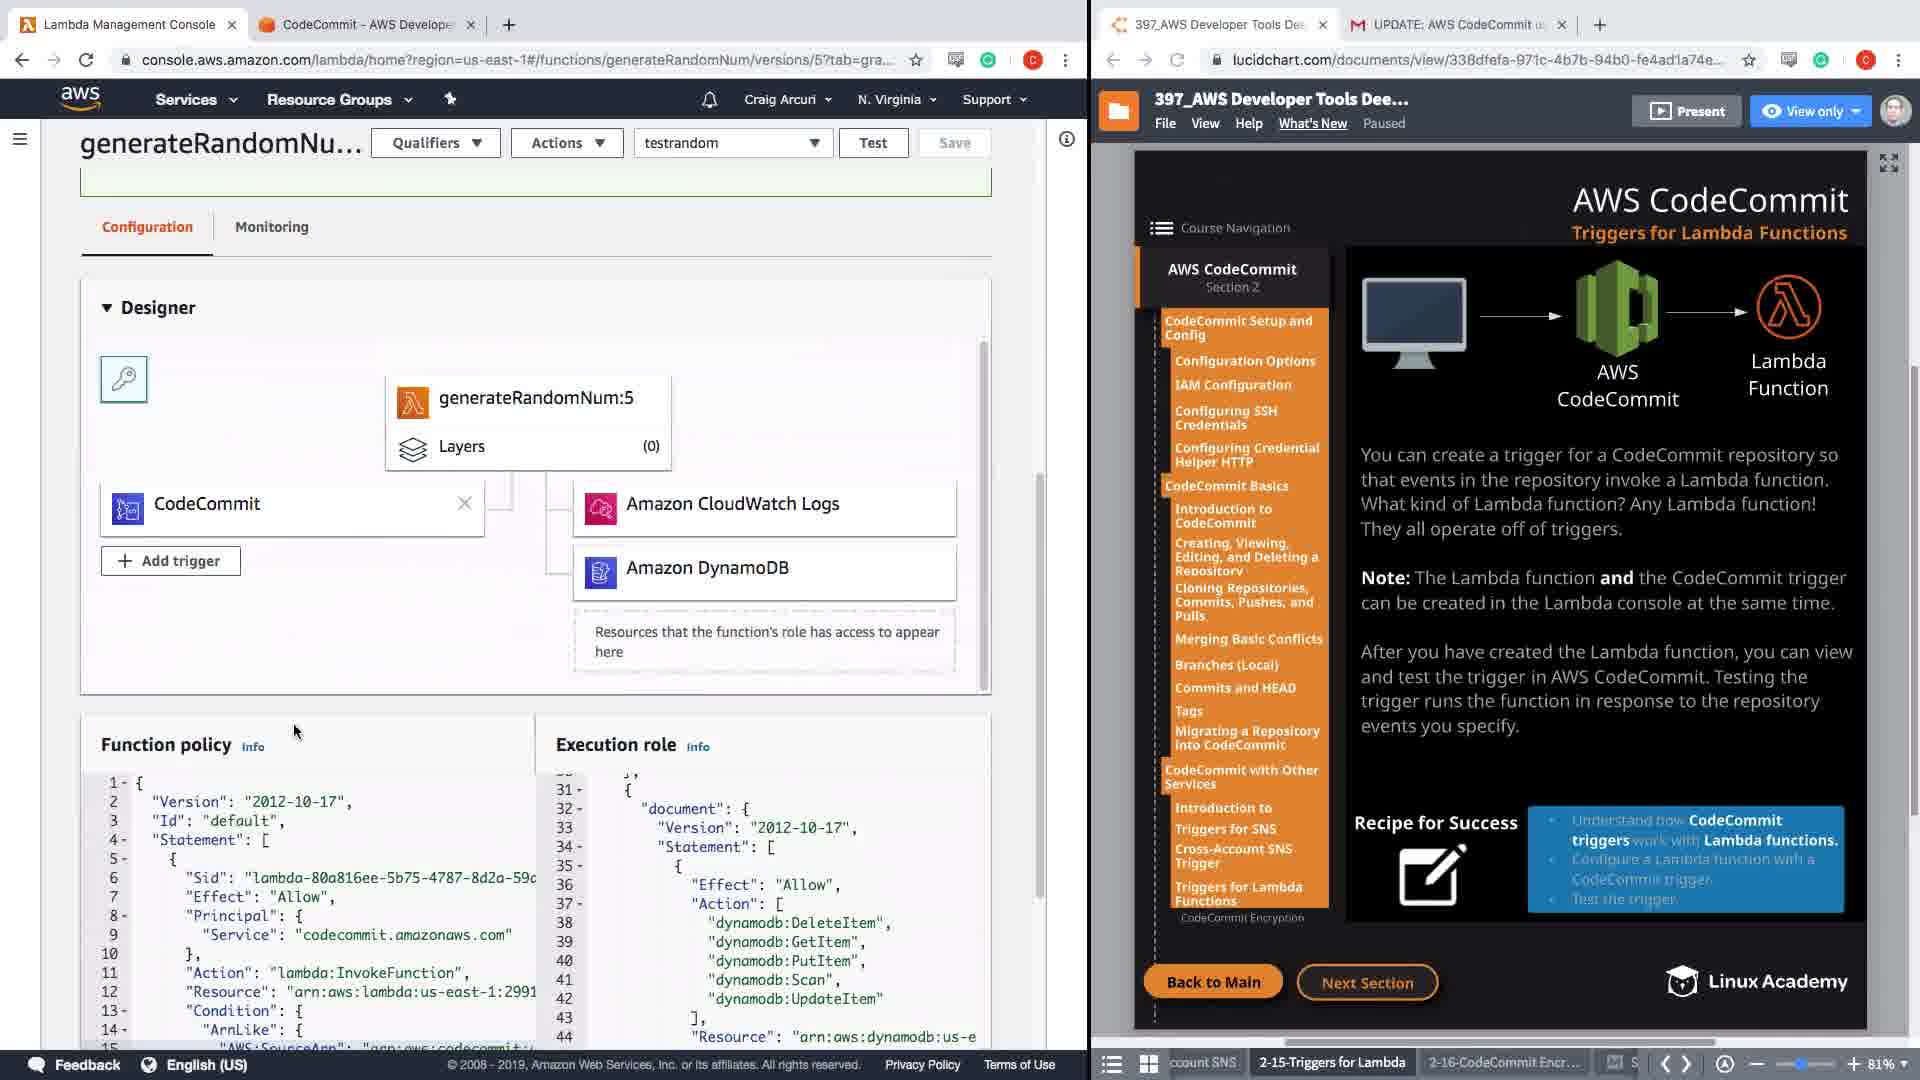Collapse the Designer section
This screenshot has width=1920, height=1080.
tap(107, 308)
